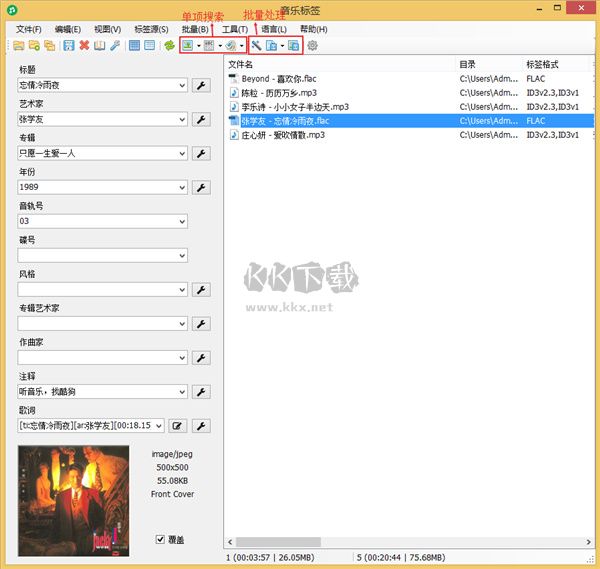
Task: Click the red X delete icon
Action: (84, 46)
